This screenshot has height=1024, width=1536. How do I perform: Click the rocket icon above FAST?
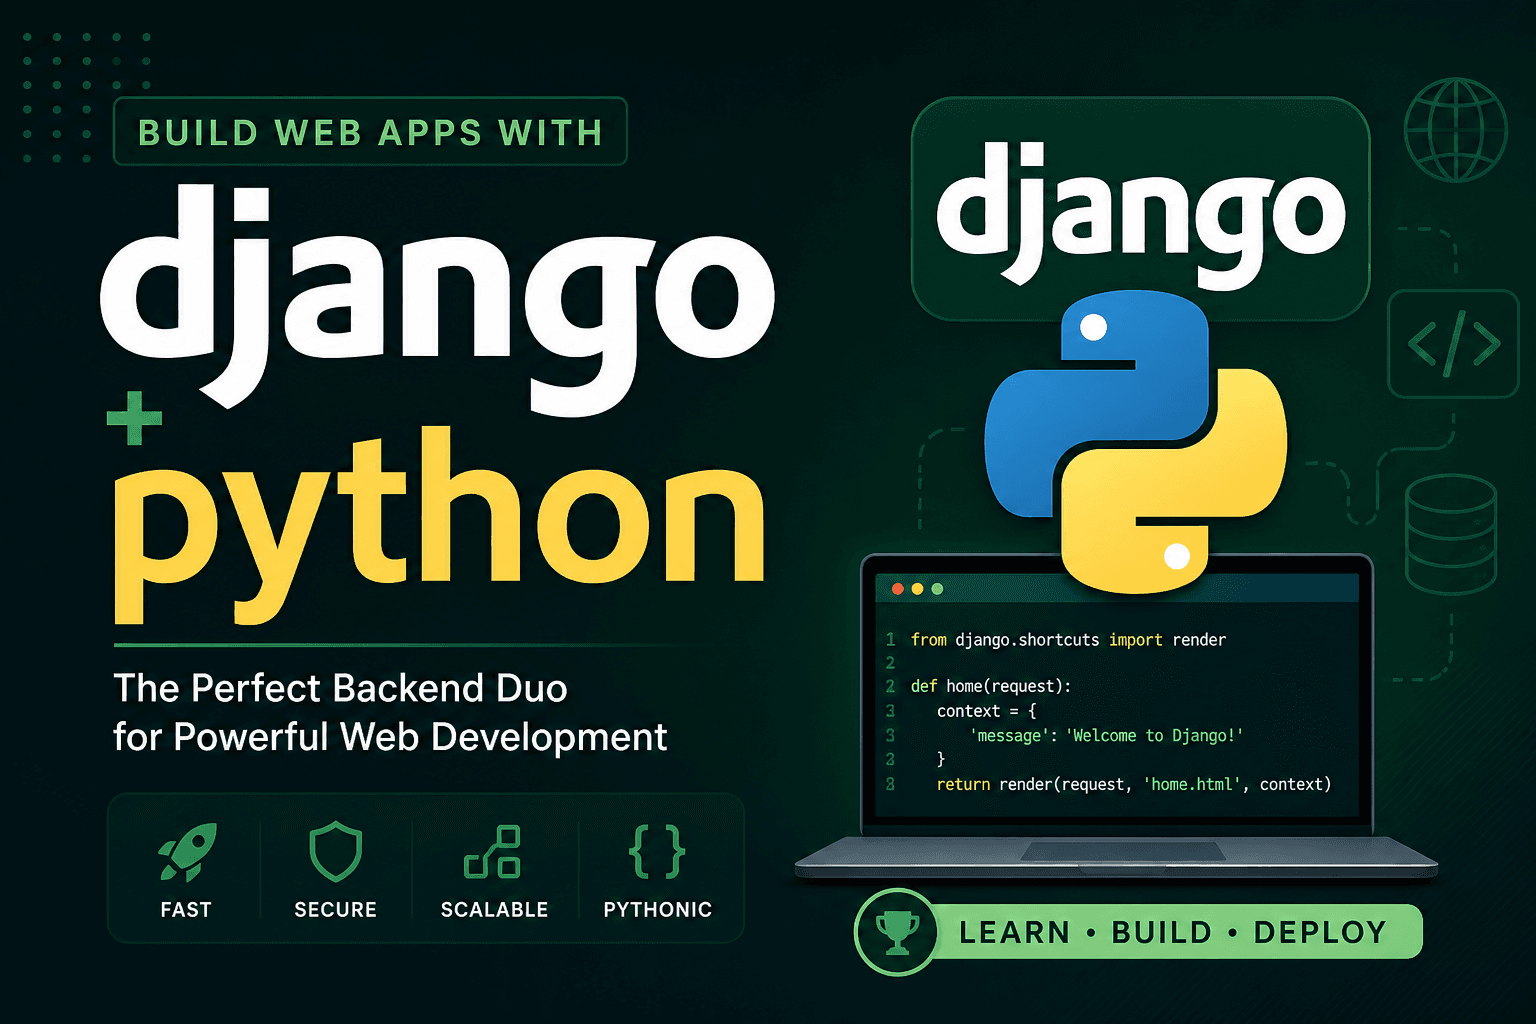pyautogui.click(x=187, y=852)
